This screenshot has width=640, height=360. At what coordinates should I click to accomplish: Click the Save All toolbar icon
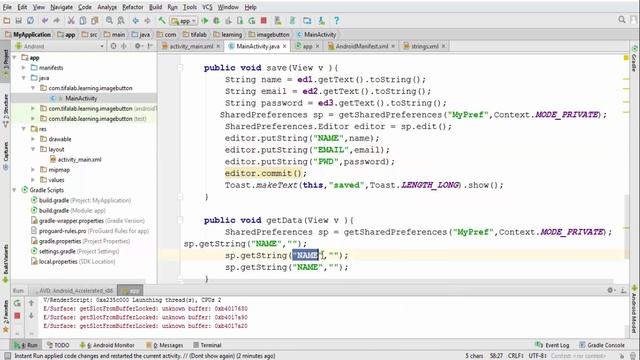(x=18, y=20)
